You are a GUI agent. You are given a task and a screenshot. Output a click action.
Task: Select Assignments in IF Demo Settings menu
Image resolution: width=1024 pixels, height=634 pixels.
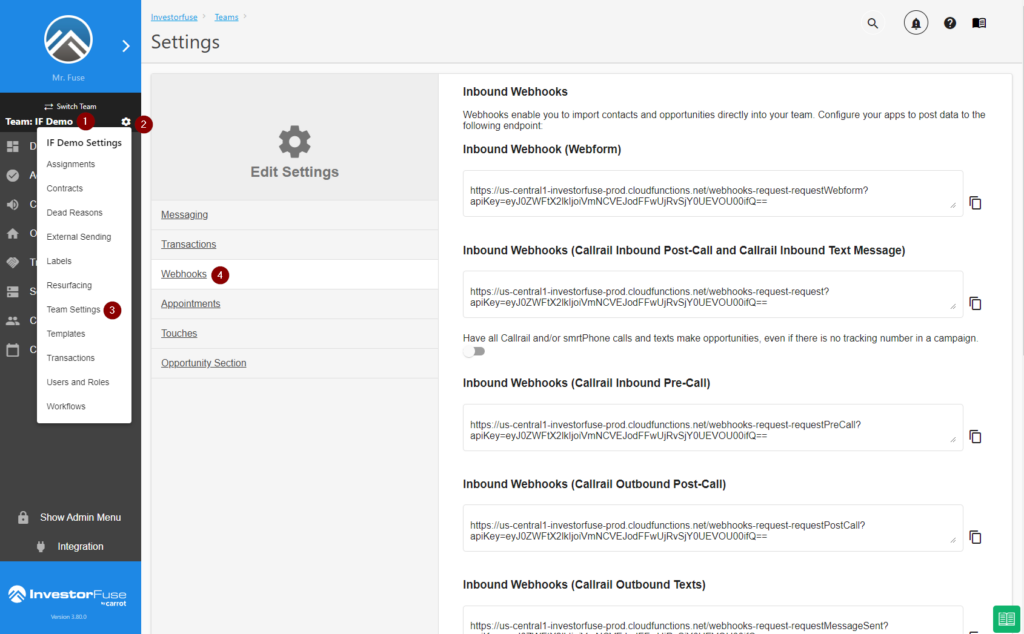[71, 164]
